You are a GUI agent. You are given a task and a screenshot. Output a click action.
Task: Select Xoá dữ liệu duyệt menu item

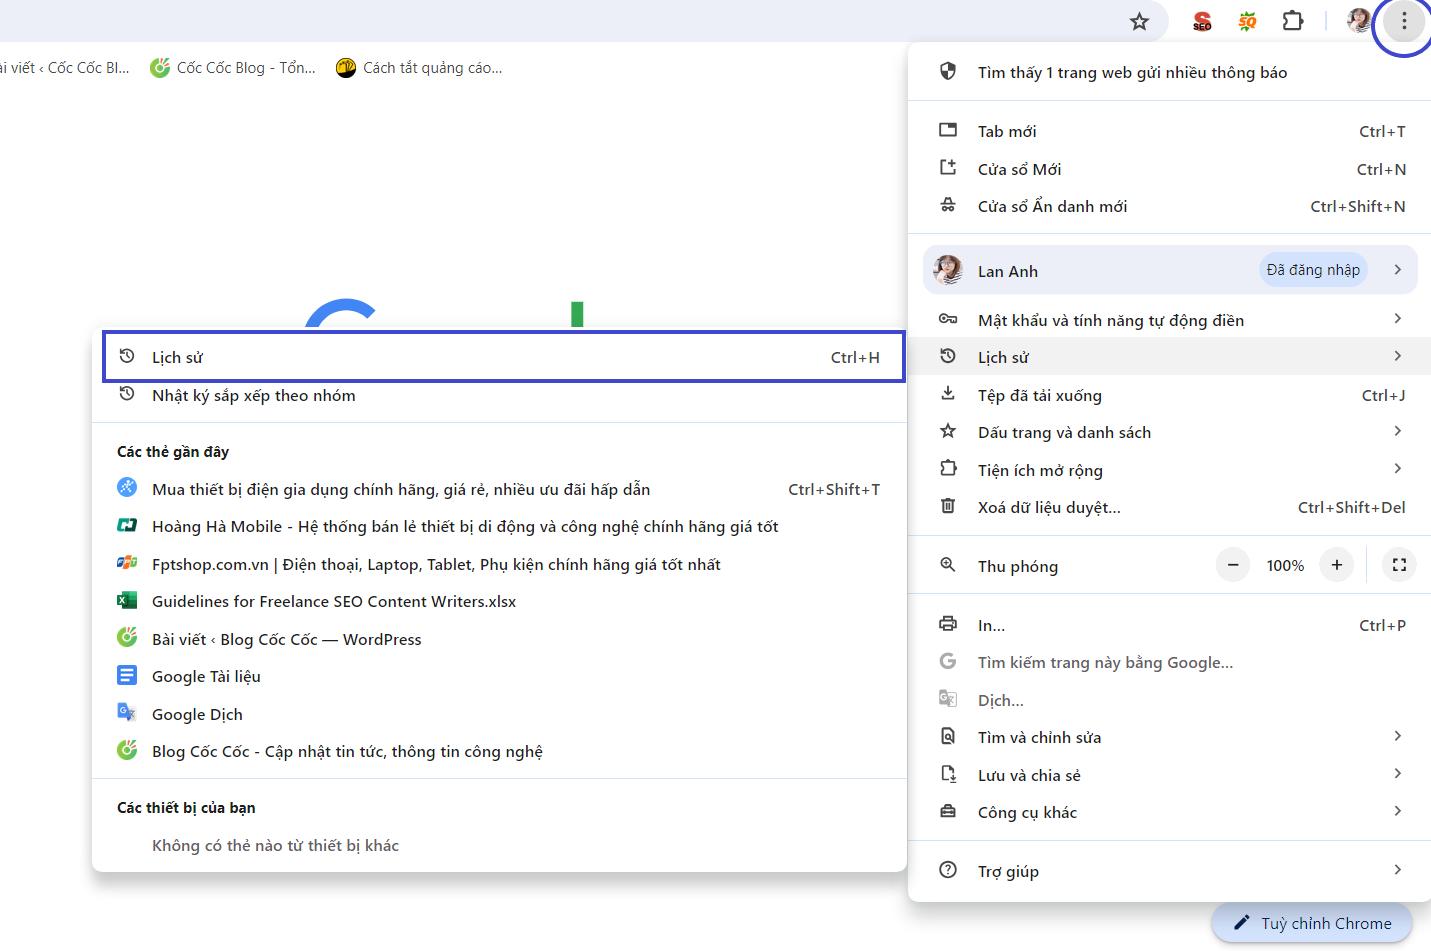tap(1170, 507)
